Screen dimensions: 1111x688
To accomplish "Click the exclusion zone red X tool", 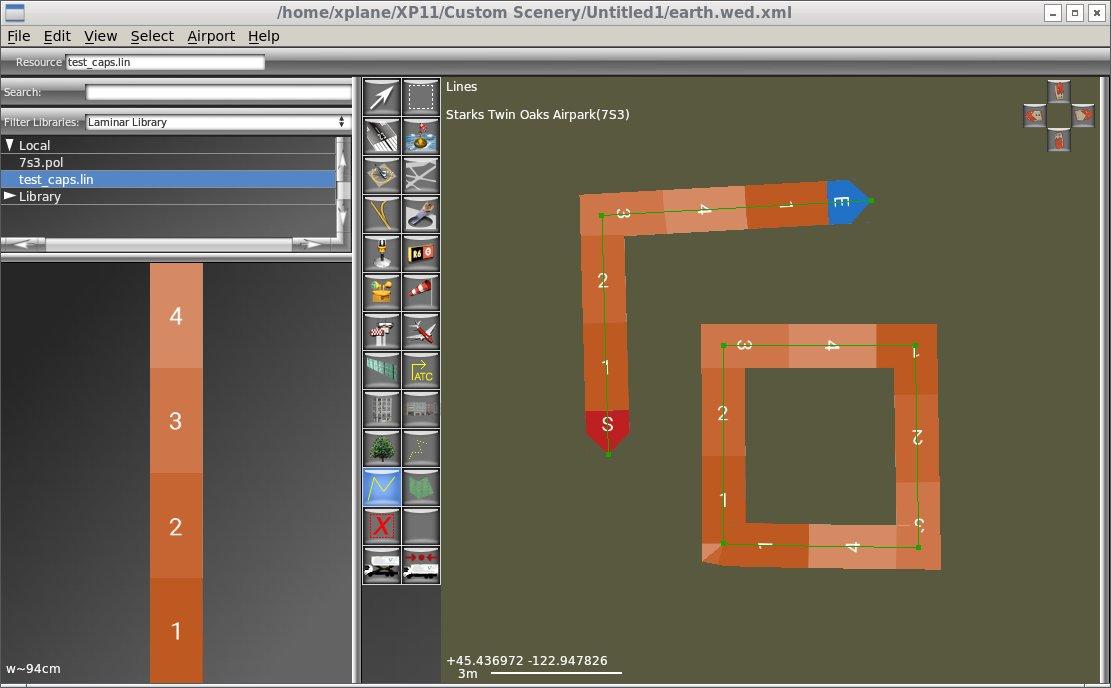I will [381, 526].
